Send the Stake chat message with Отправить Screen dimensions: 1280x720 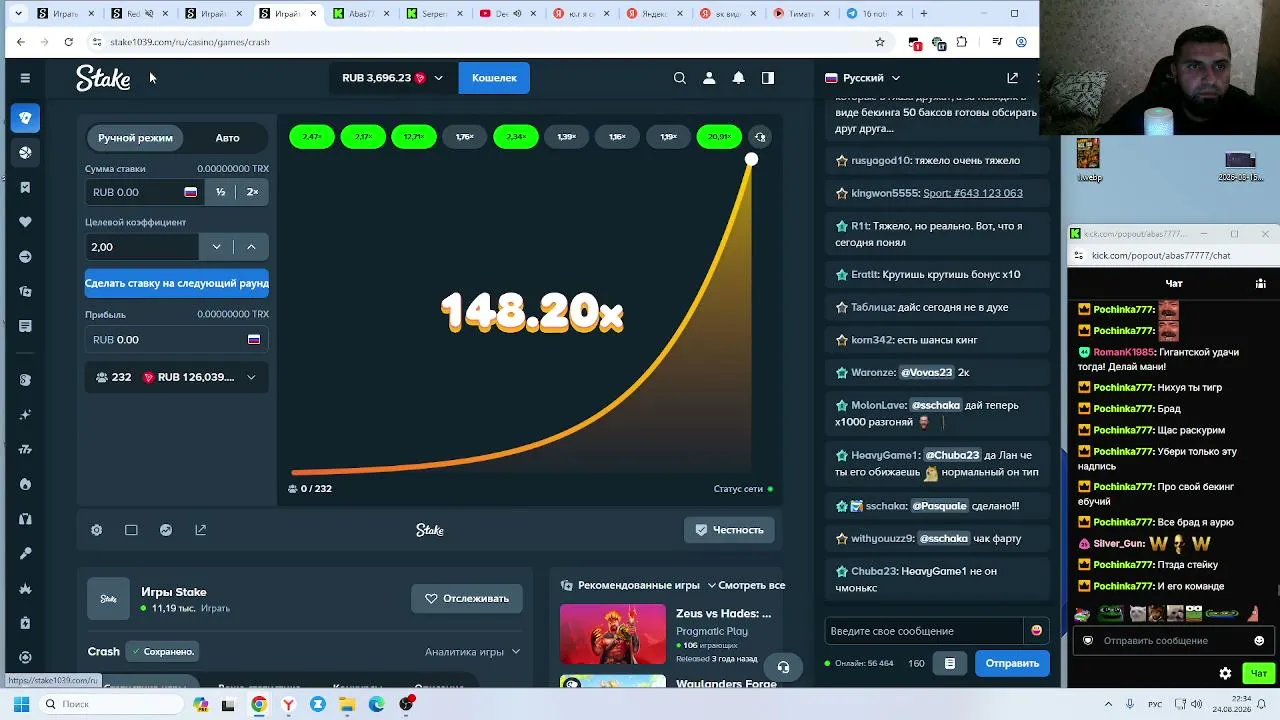[x=1012, y=663]
